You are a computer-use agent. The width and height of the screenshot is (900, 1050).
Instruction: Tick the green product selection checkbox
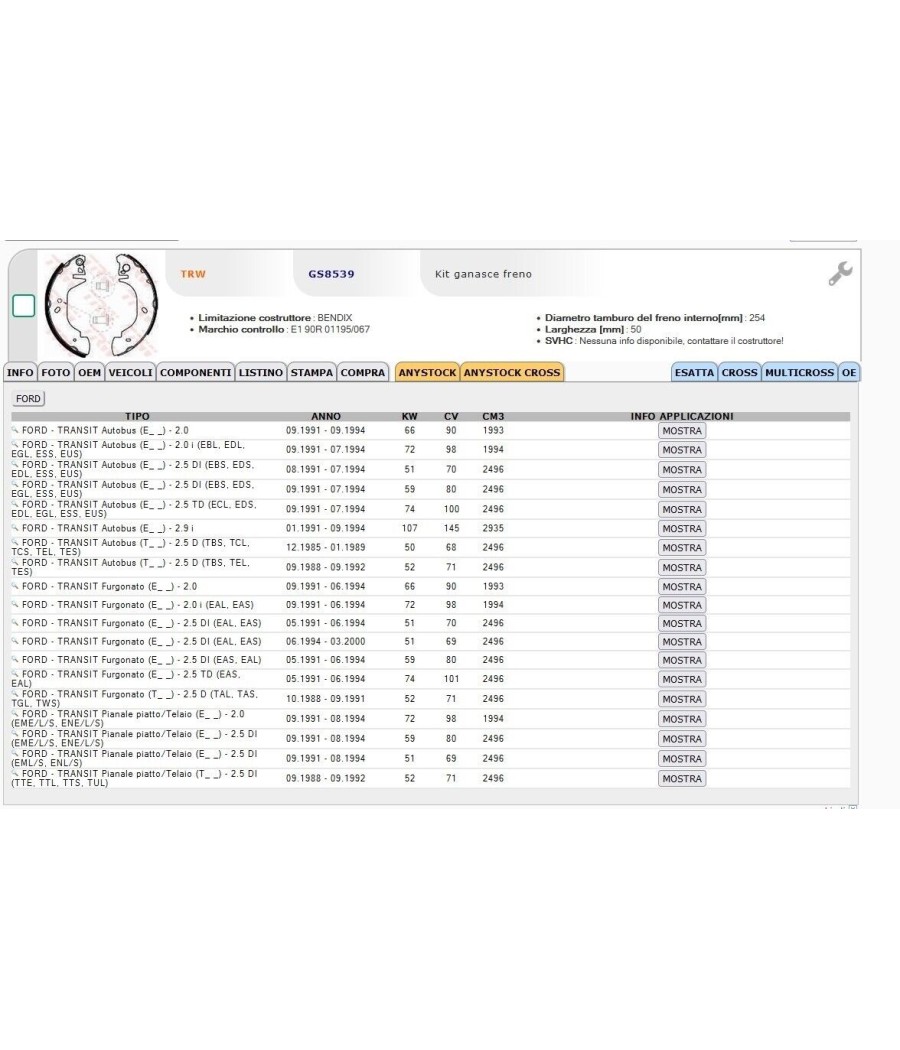coord(24,306)
